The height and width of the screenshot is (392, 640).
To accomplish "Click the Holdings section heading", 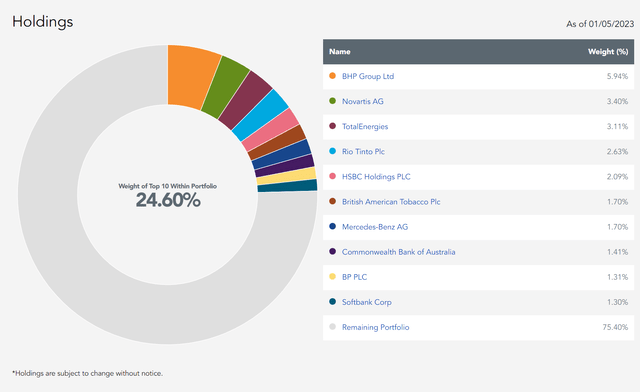I will point(42,22).
